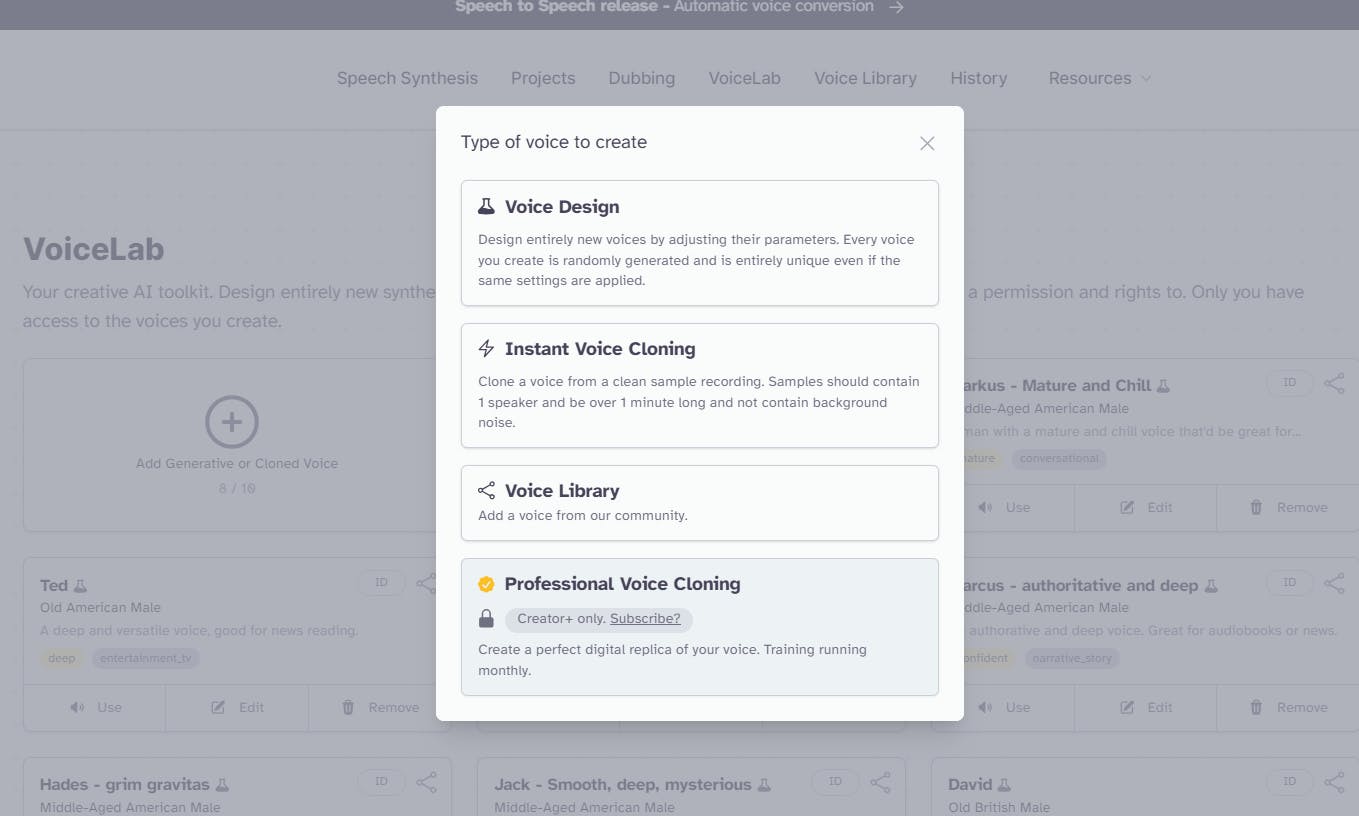This screenshot has height=816, width=1359.
Task: Choose the Voice Design option
Action: [x=700, y=243]
